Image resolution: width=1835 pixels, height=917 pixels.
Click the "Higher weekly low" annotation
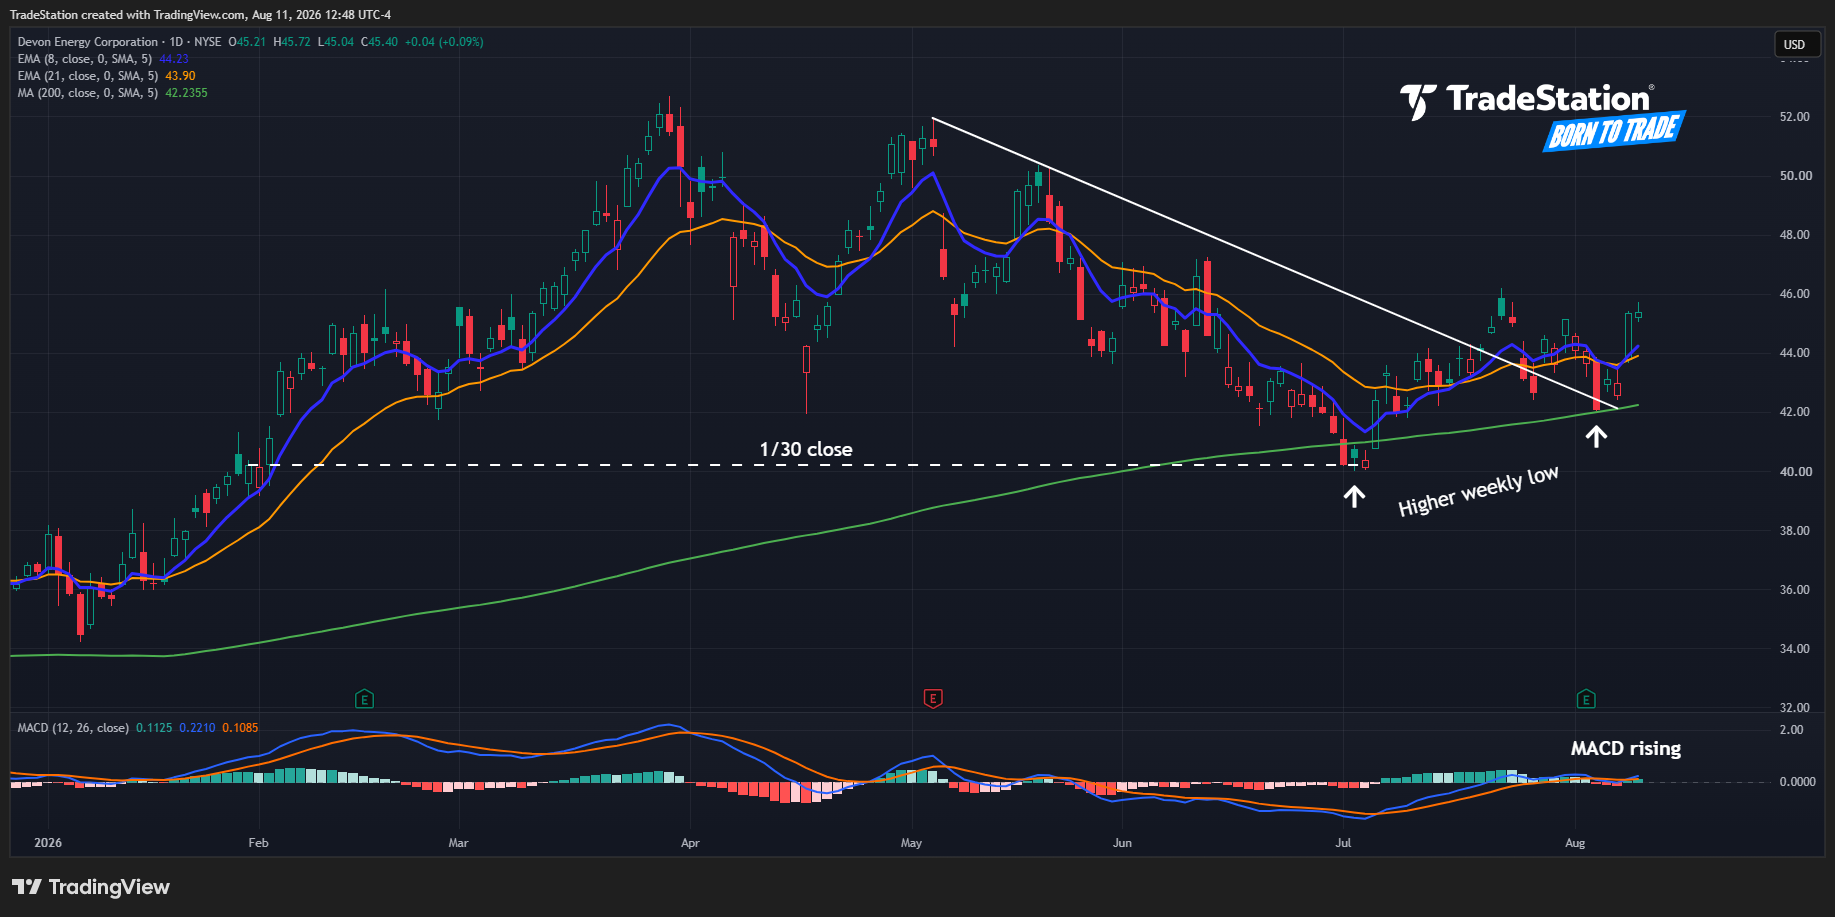pos(1478,491)
